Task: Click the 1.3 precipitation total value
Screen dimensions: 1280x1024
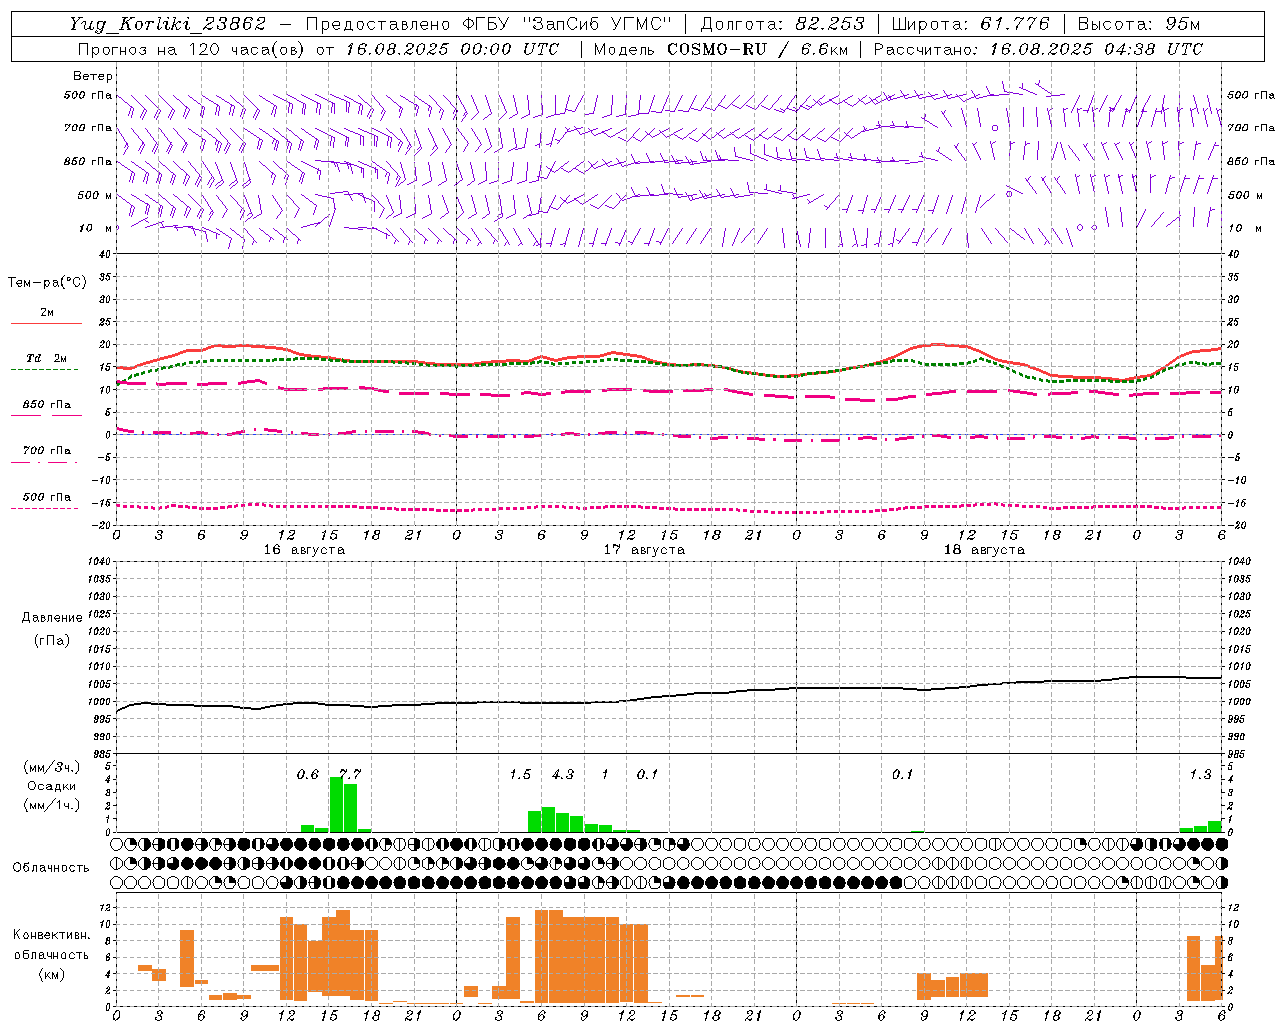Action: click(1200, 774)
